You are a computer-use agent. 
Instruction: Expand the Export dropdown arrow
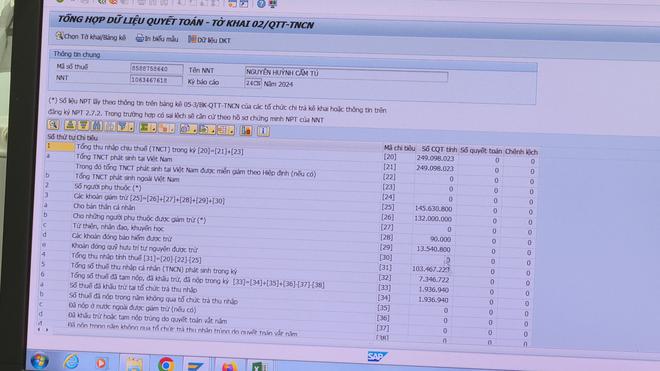point(213,130)
